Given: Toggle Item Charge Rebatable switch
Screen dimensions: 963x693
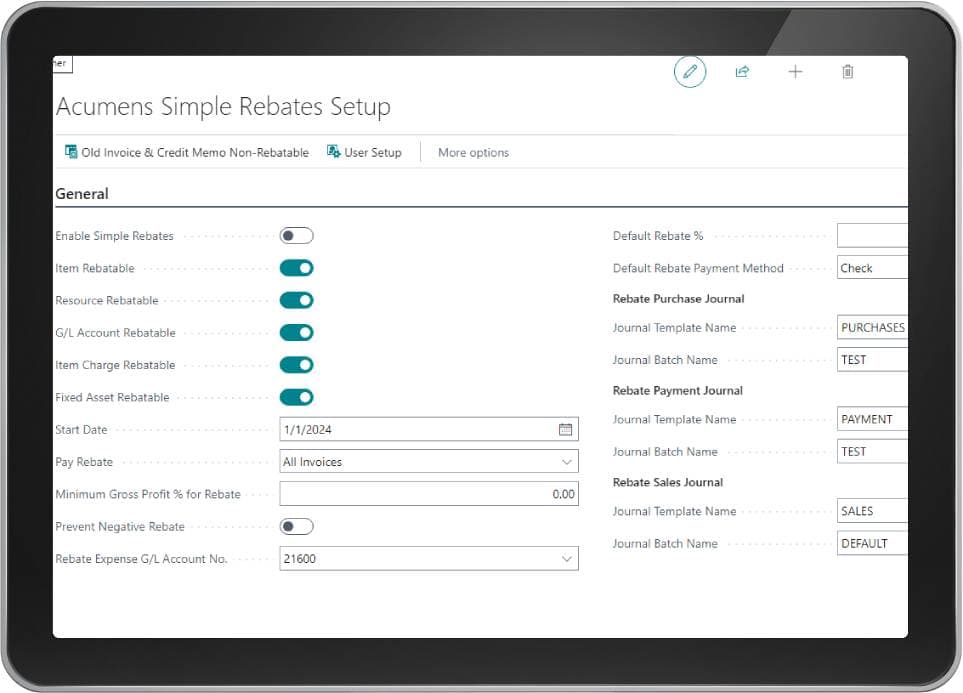Looking at the screenshot, I should pyautogui.click(x=297, y=365).
